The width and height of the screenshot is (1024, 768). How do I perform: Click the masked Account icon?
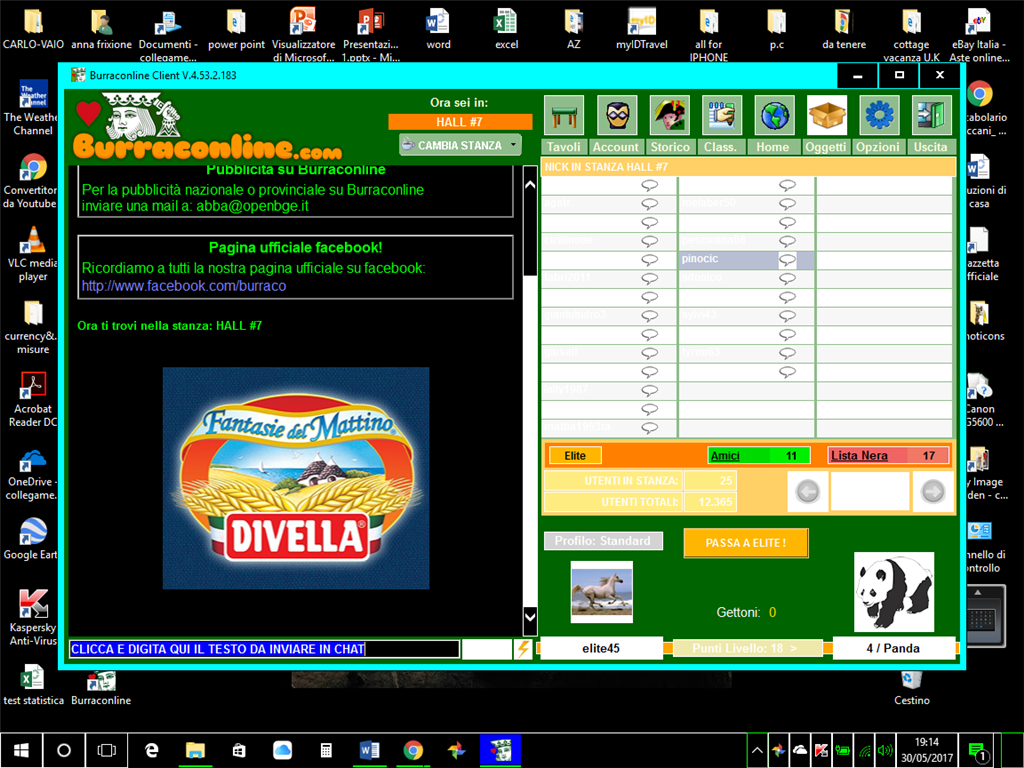point(616,116)
